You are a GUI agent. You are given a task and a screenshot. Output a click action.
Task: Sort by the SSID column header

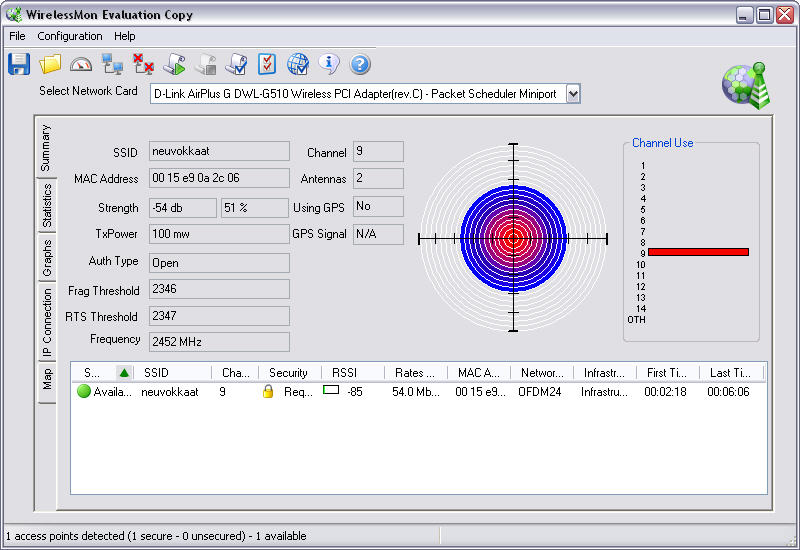point(171,373)
